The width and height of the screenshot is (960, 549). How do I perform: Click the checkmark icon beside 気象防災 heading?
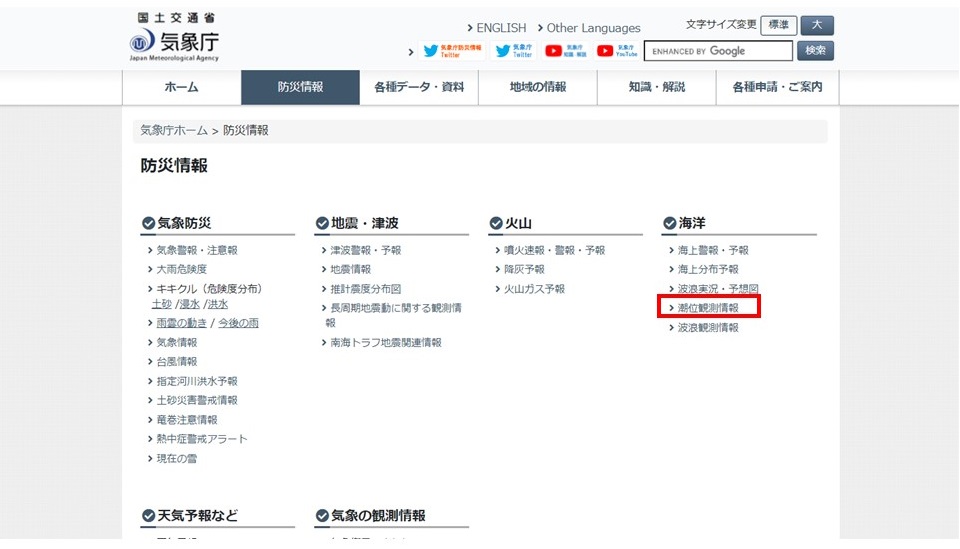pyautogui.click(x=148, y=223)
